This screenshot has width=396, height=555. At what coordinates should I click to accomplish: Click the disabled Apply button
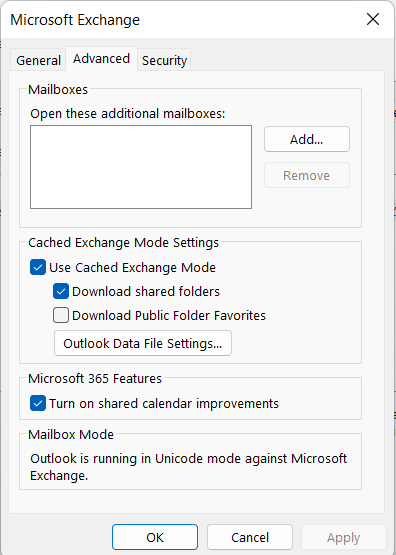344,537
